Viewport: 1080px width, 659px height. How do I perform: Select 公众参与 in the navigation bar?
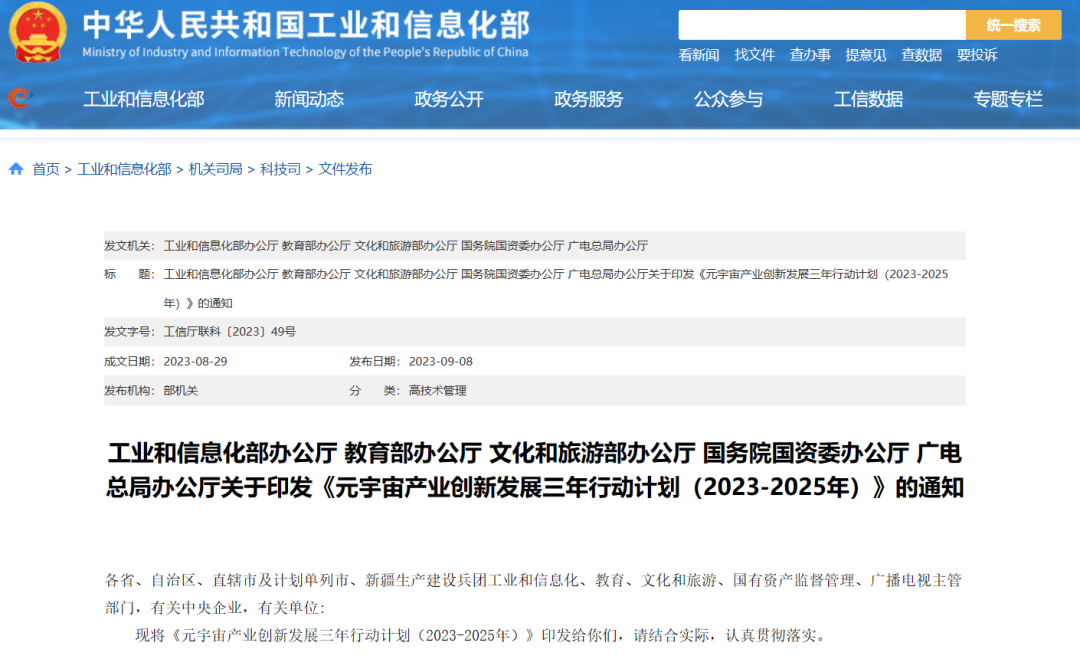point(727,99)
